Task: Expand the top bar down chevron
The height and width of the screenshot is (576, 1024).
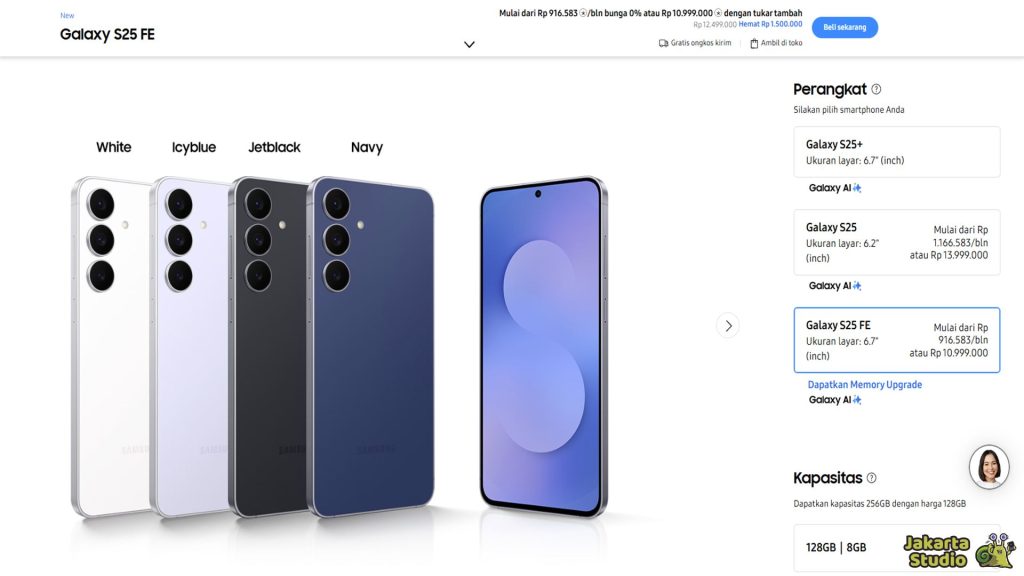Action: click(469, 44)
